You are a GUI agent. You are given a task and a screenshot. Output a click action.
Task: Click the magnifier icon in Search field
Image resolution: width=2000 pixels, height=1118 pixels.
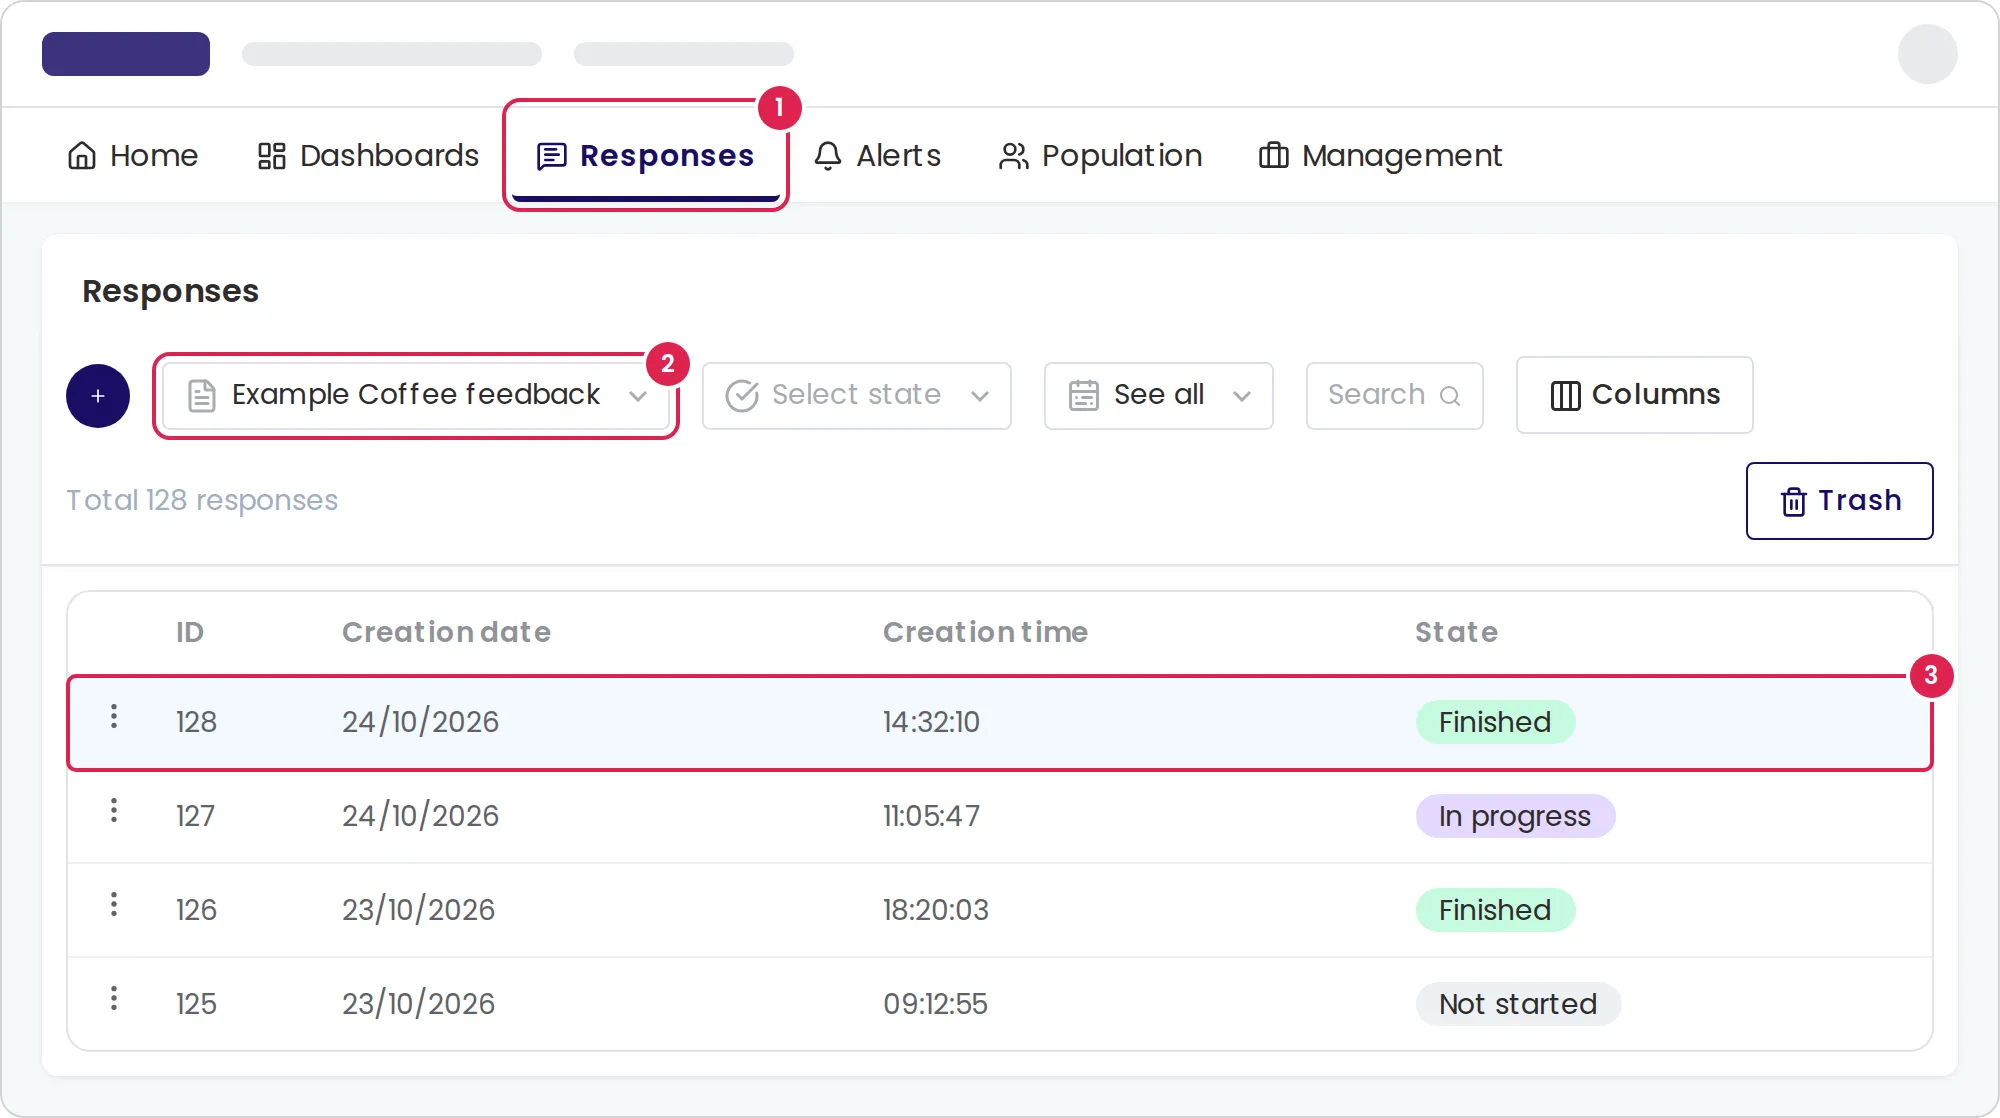click(1450, 396)
